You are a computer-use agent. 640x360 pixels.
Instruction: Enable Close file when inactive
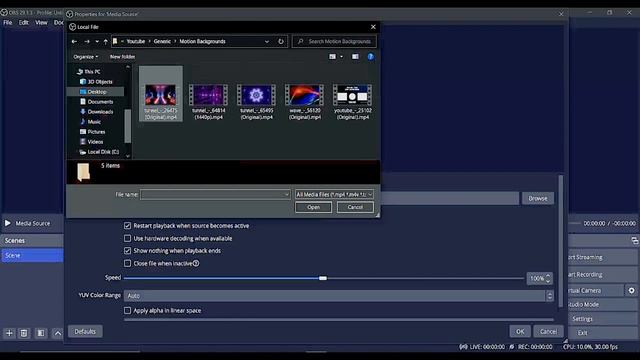pos(127,263)
